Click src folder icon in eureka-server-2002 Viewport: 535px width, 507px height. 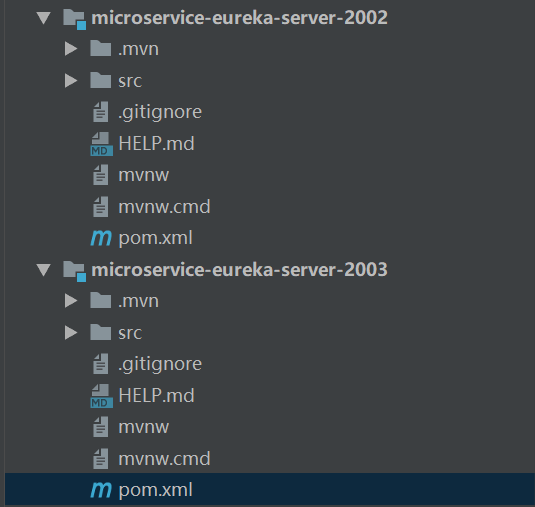coord(101,80)
